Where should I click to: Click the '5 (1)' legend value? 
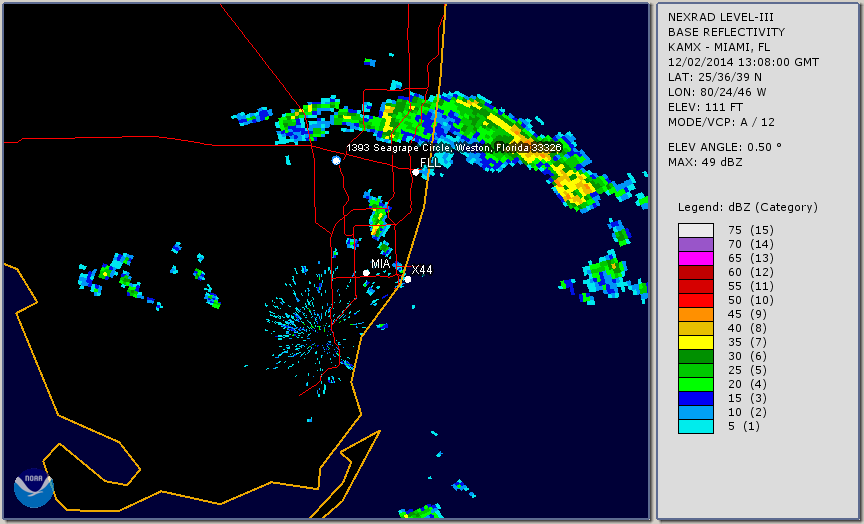coord(743,426)
